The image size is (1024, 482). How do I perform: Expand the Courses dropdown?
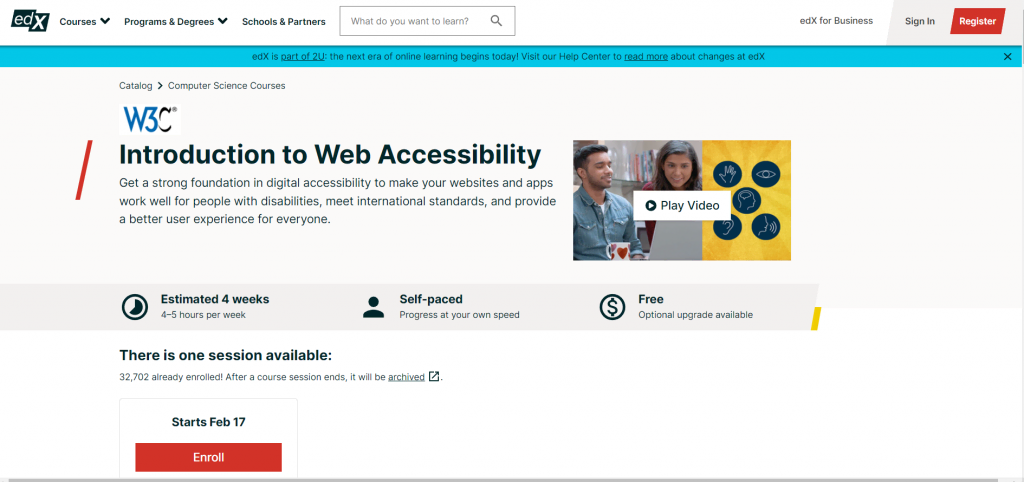coord(85,22)
